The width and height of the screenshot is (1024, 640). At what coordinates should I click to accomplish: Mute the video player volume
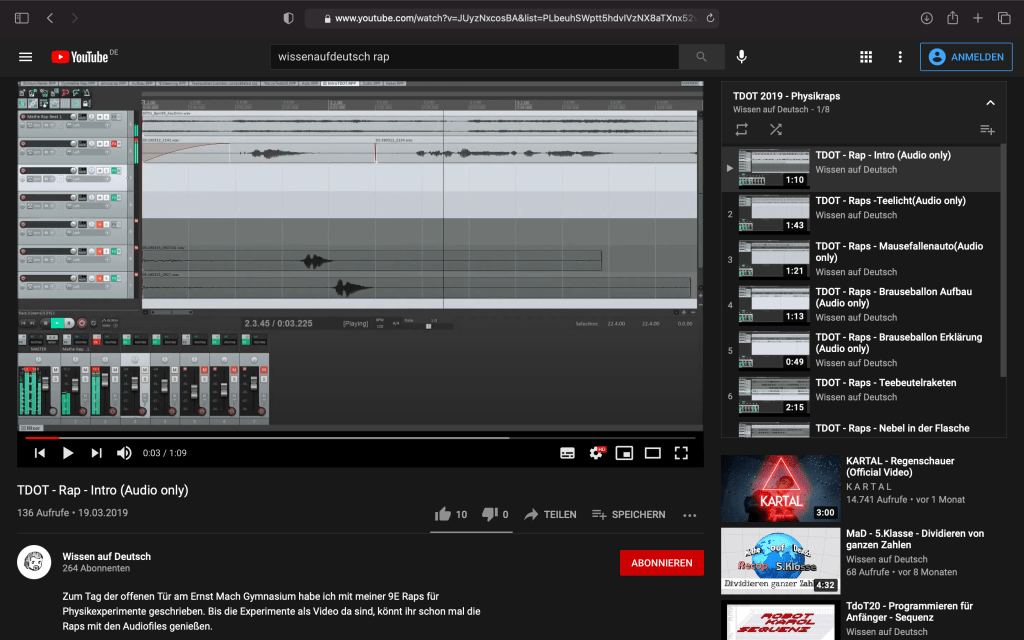tap(124, 453)
